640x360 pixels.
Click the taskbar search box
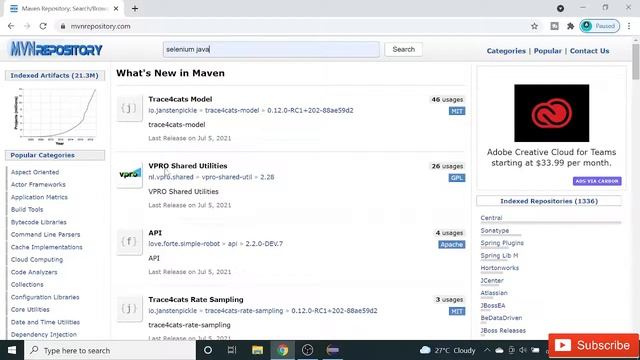click(110, 350)
